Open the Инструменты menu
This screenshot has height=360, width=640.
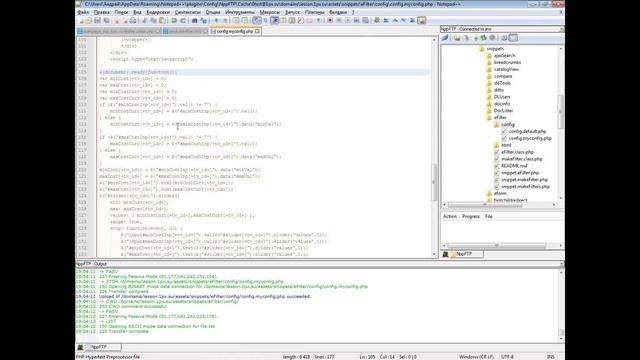pyautogui.click(x=240, y=12)
